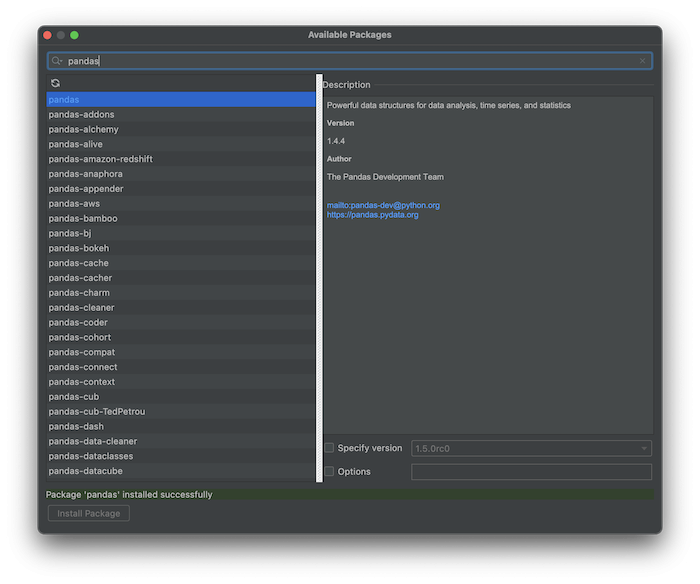
Task: Click the search magnifier icon
Action: (x=56, y=61)
